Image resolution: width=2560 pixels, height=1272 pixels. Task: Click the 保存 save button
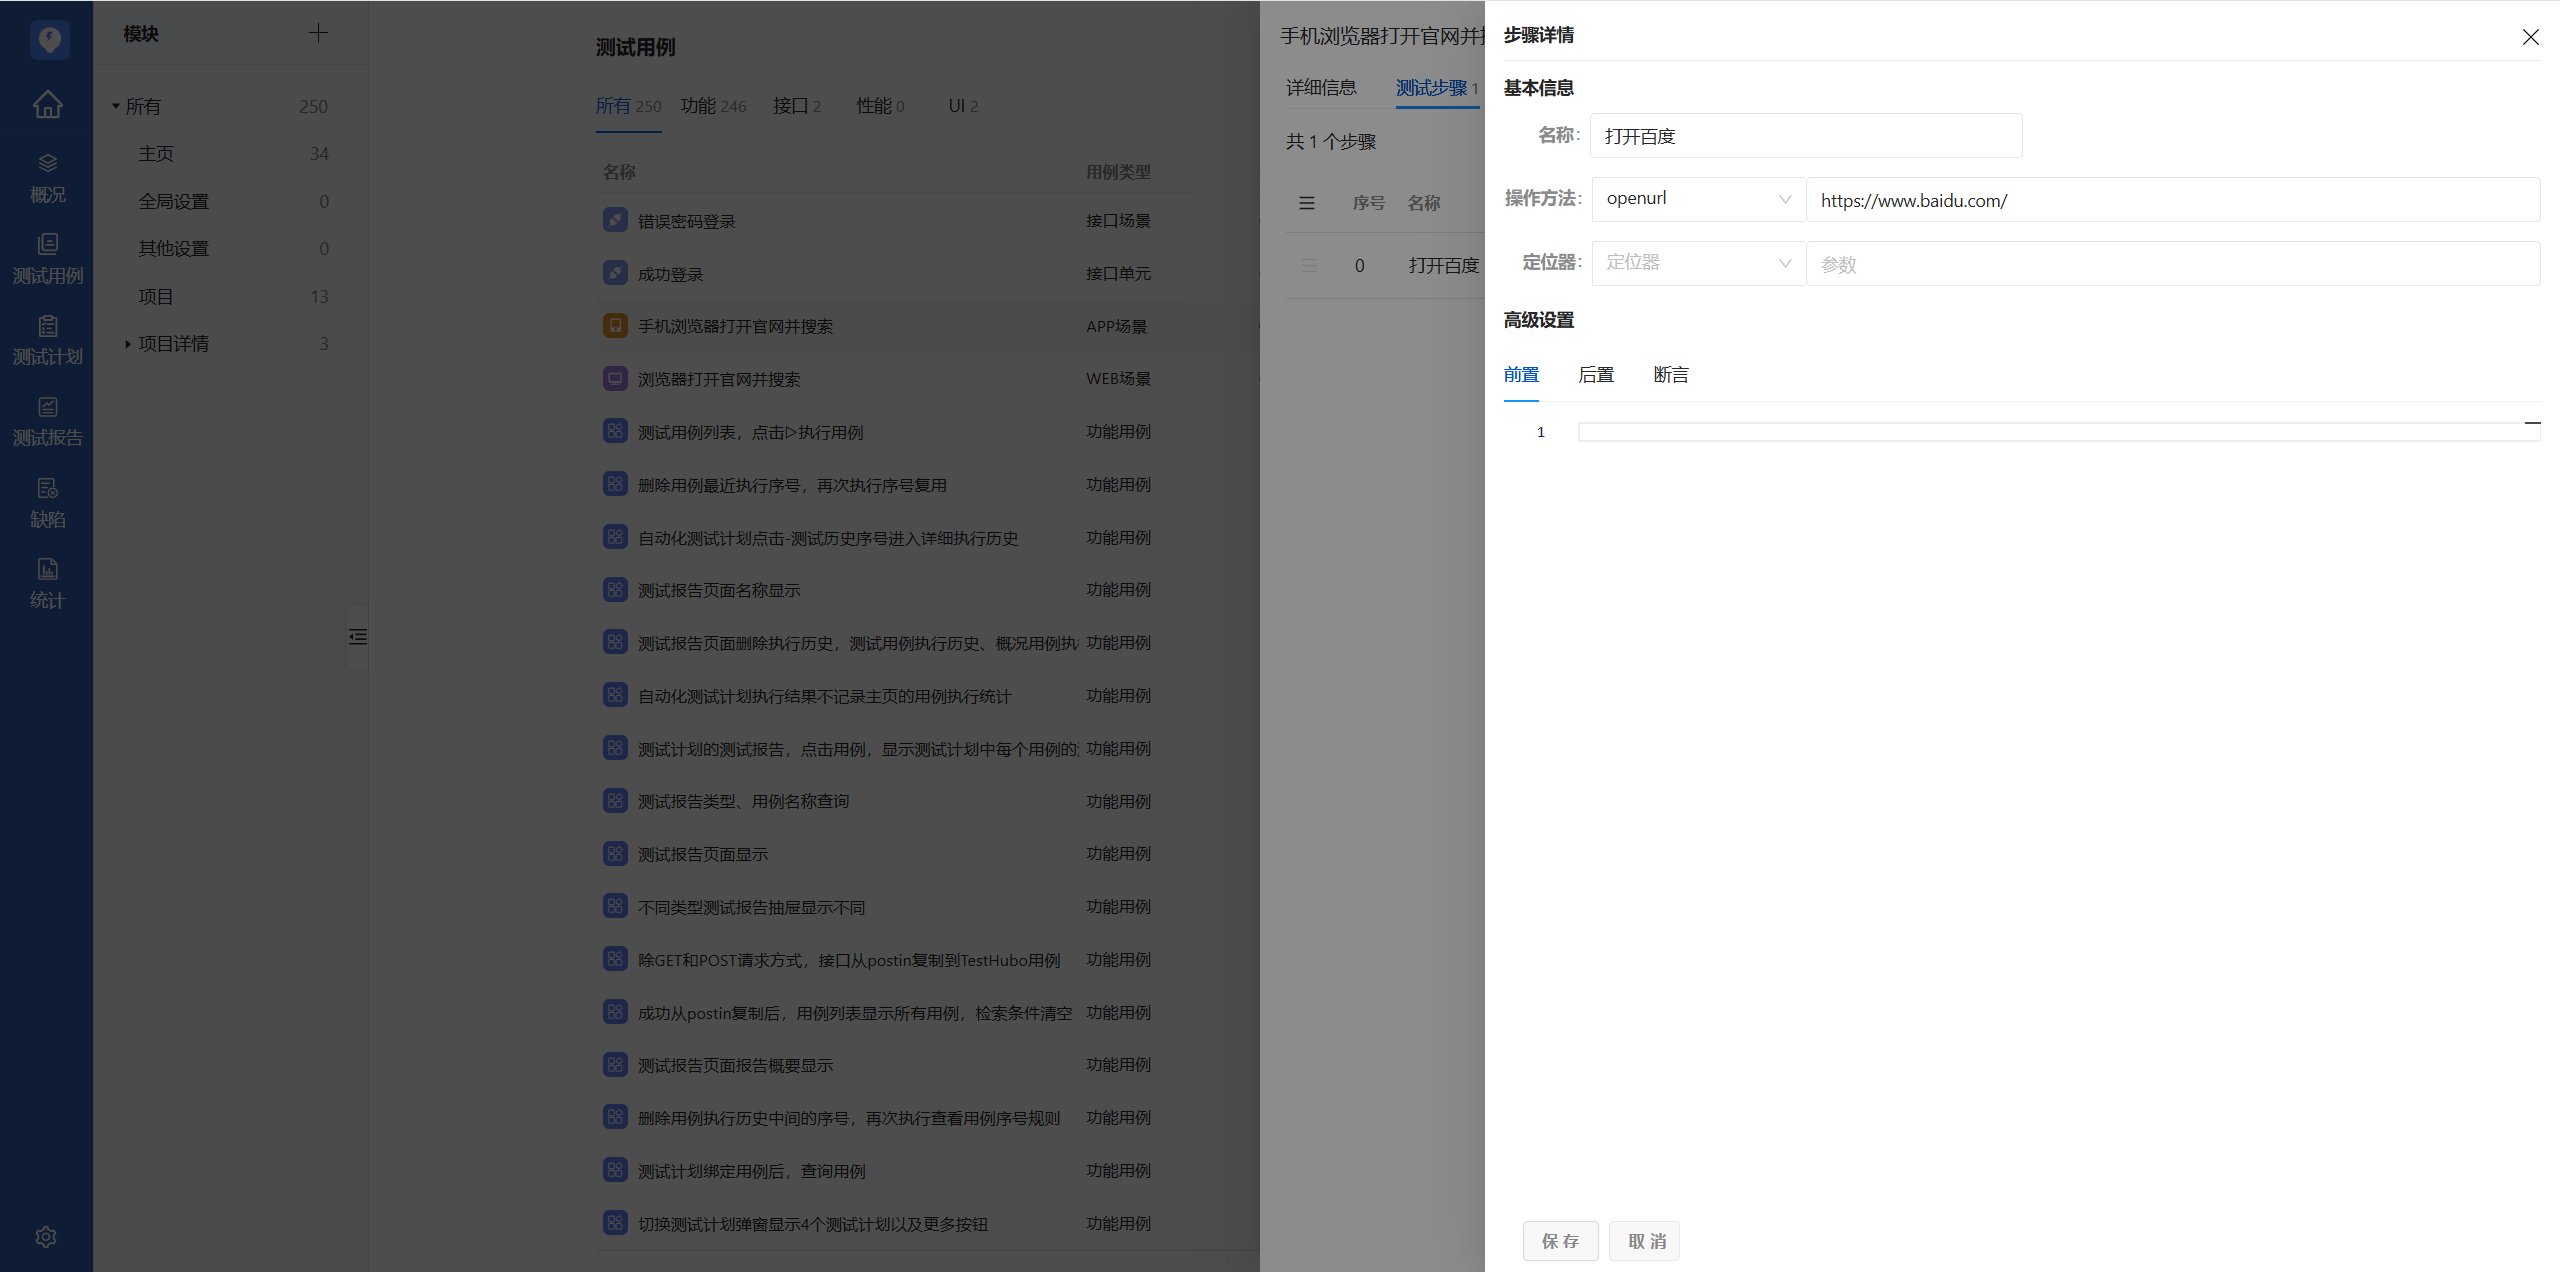coord(1560,1241)
